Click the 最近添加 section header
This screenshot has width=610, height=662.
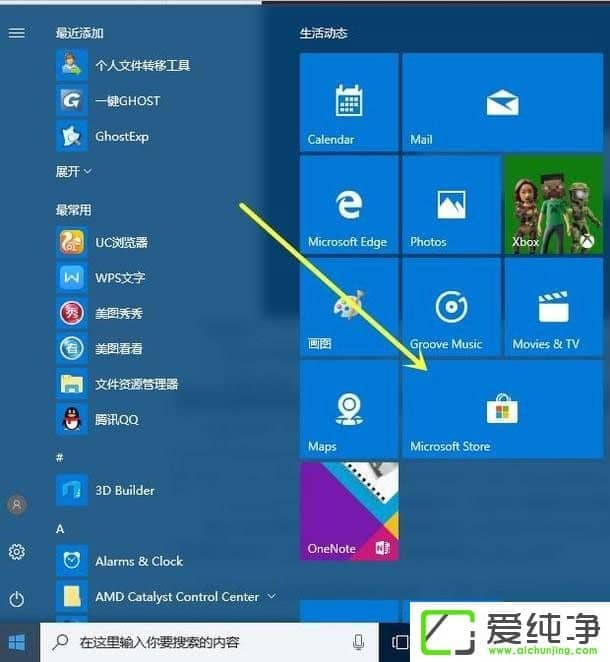coord(79,33)
